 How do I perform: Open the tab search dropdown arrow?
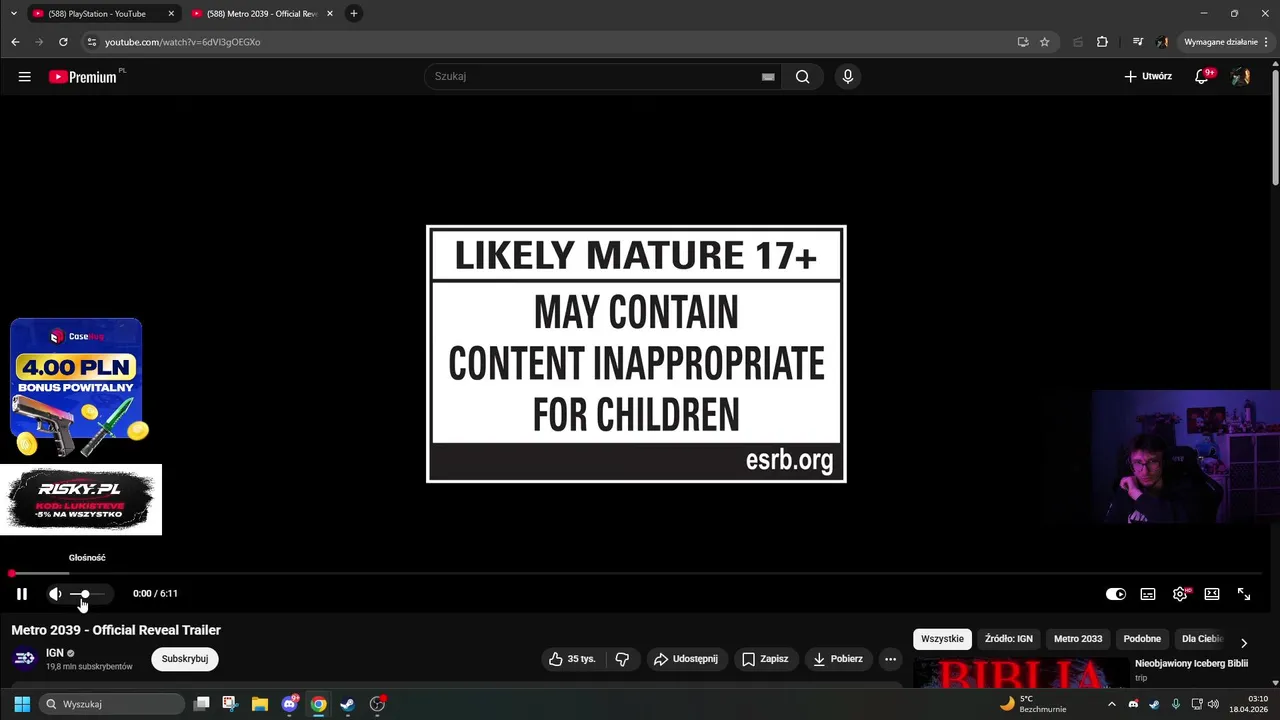click(x=13, y=14)
